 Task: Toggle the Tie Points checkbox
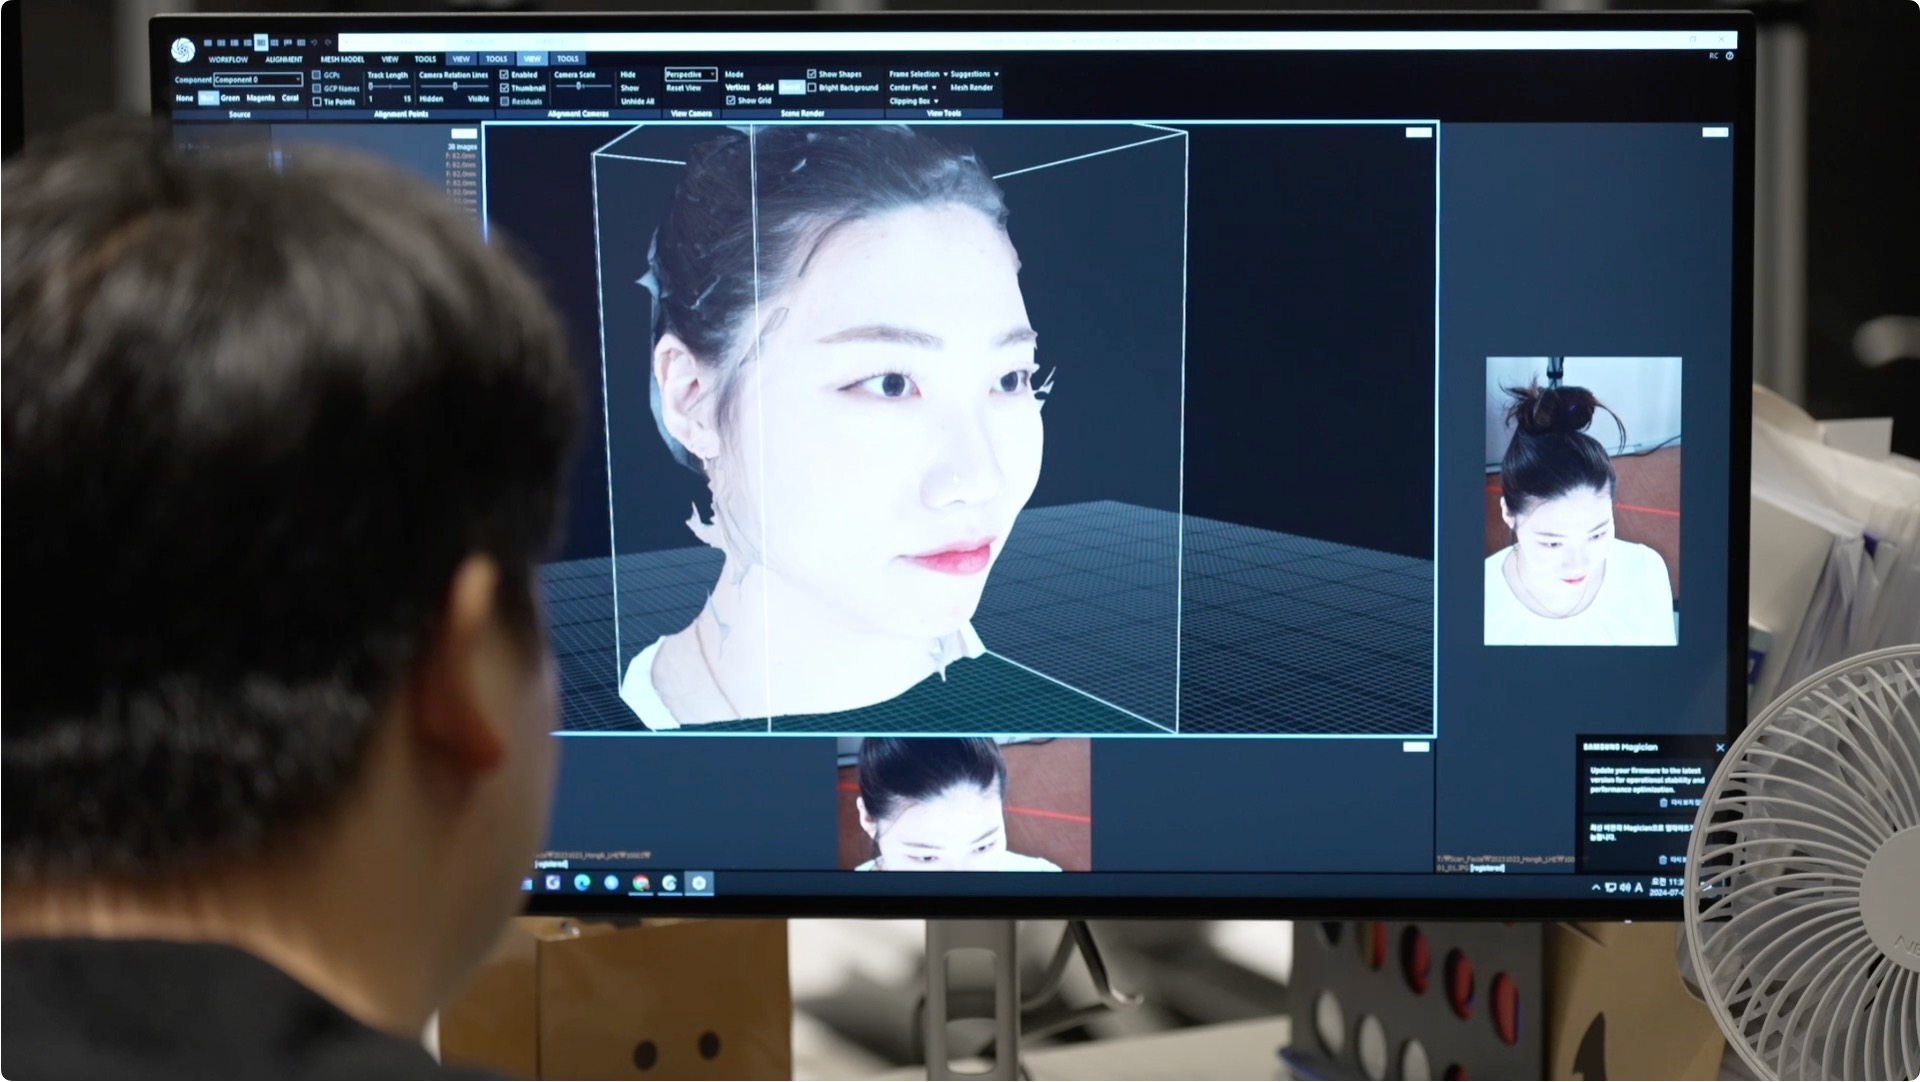318,102
